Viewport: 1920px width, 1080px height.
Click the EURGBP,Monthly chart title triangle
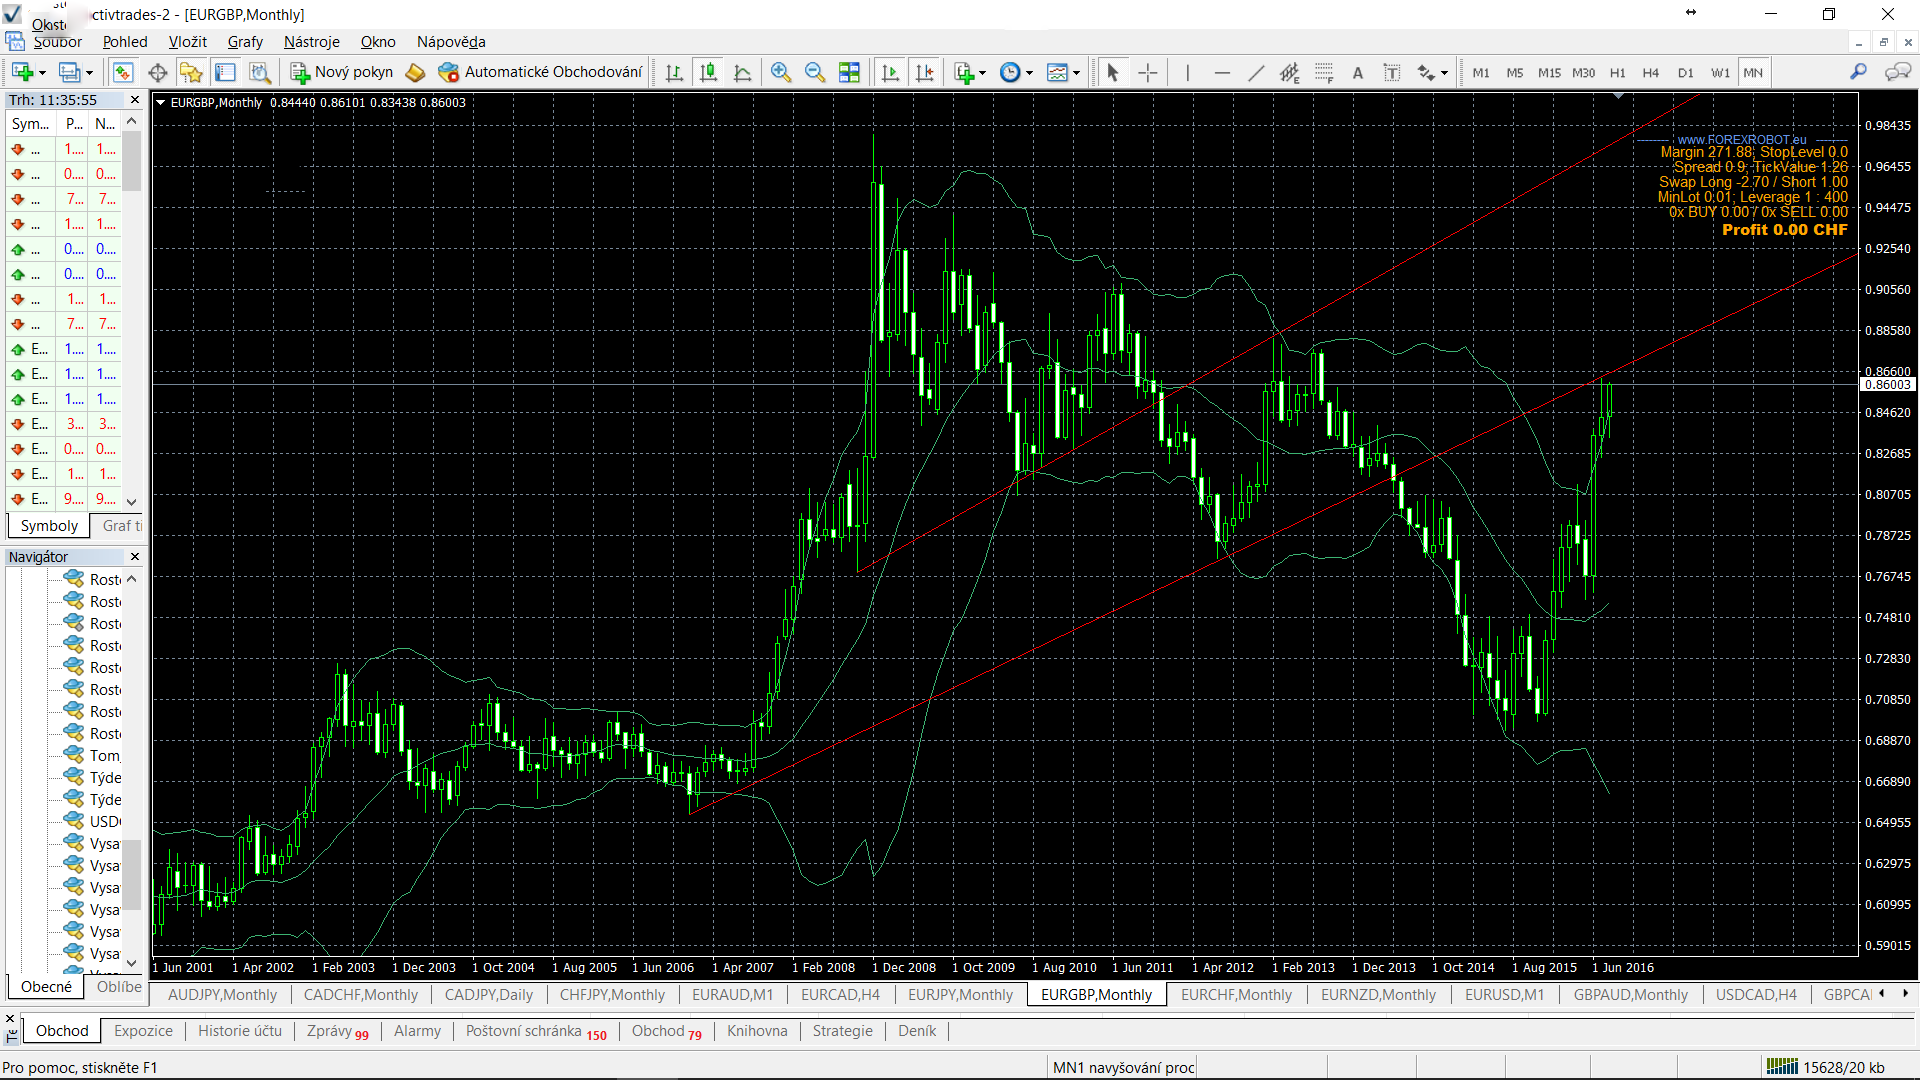160,102
